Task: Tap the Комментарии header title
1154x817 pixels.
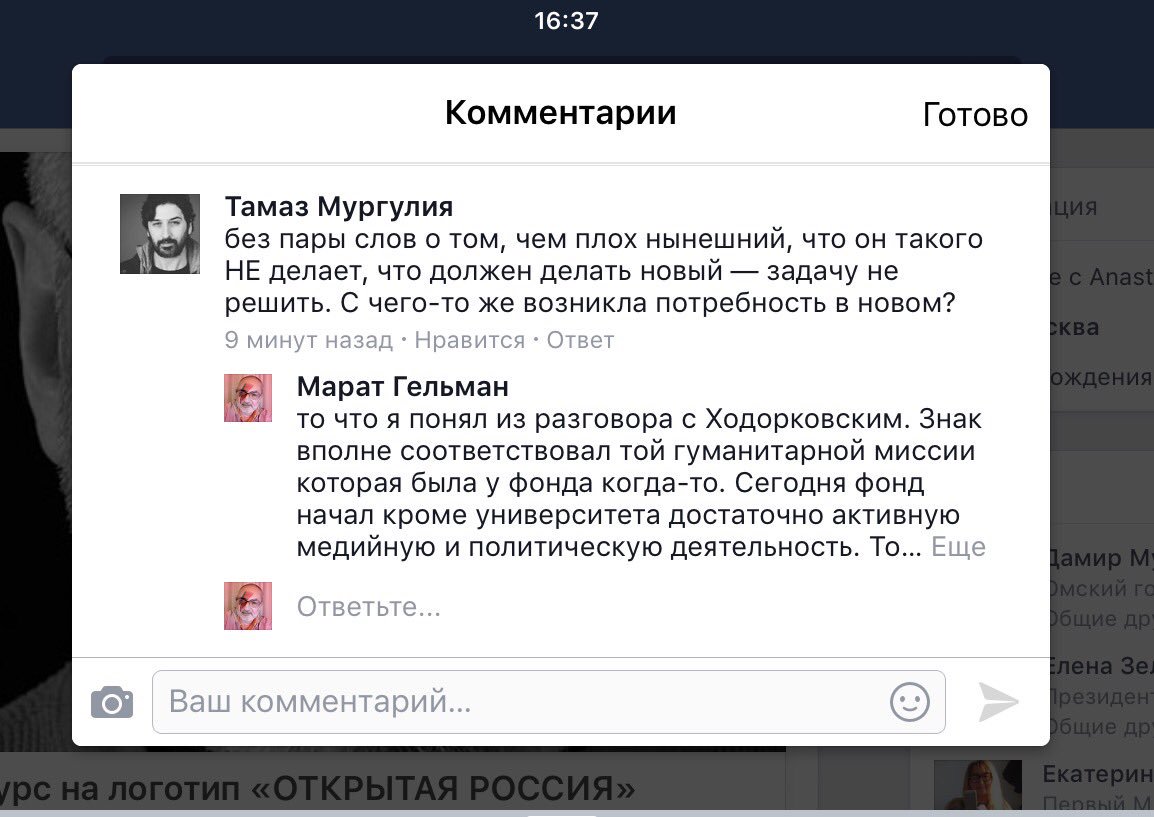Action: coord(561,113)
